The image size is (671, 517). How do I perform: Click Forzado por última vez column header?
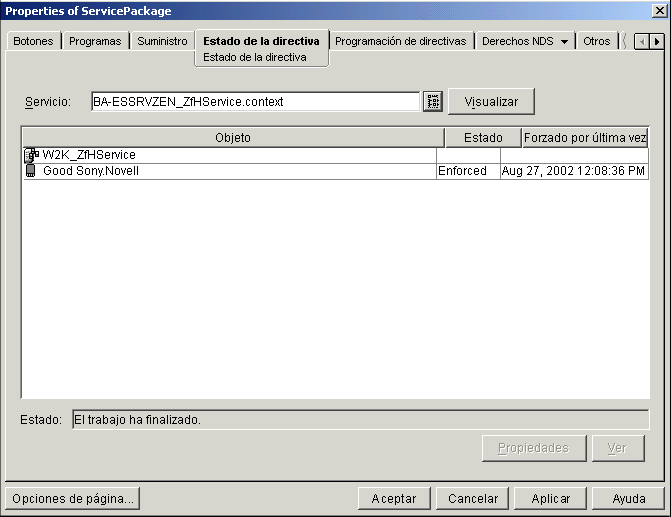tap(585, 138)
